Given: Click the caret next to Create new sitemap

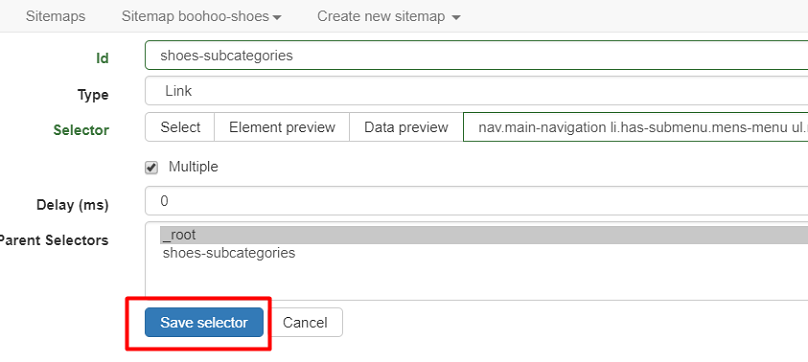Looking at the screenshot, I should point(455,18).
